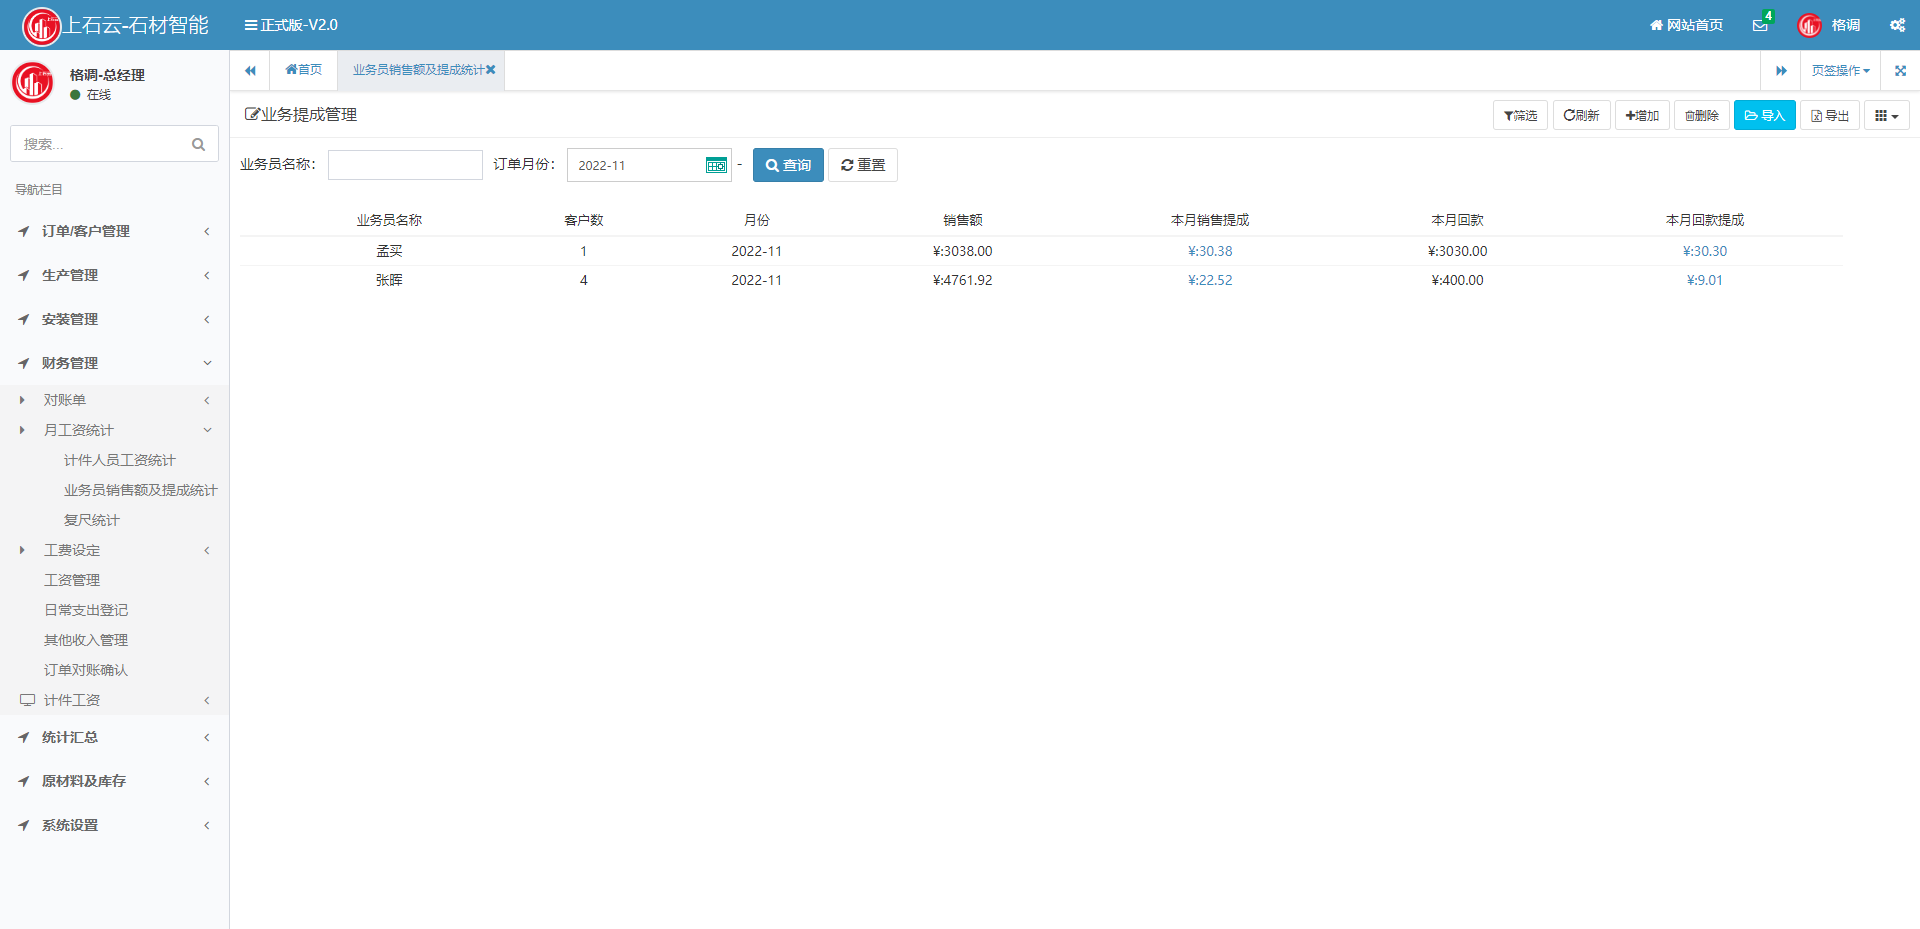Click the 筛选 filter button
1920x929 pixels.
(x=1520, y=116)
